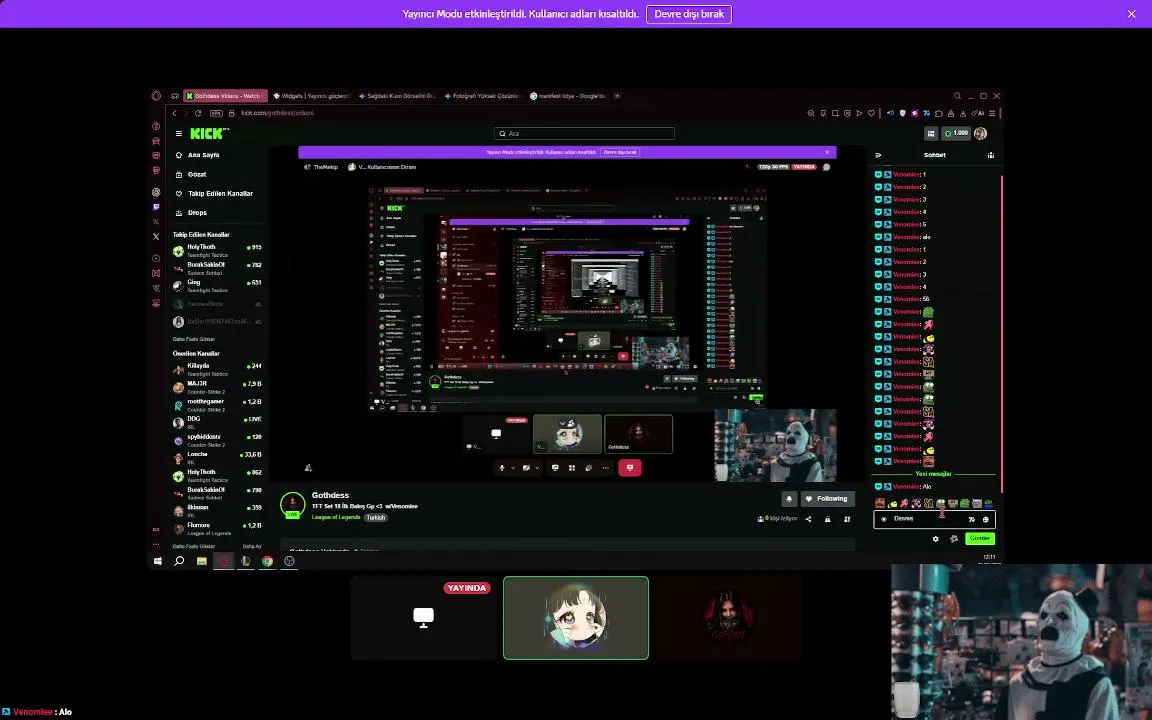Open the MAJ3R Counter-Strike 2 channel
Image resolution: width=1152 pixels, height=720 pixels.
click(217, 387)
